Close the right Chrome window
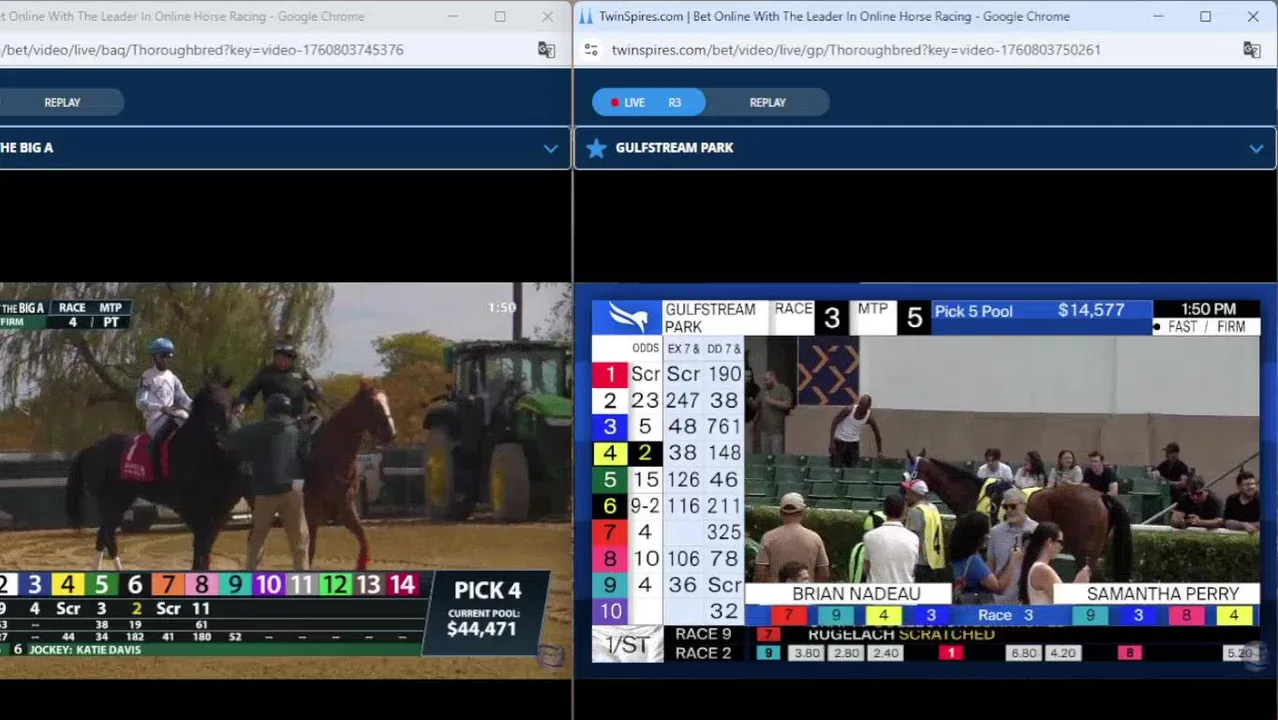1278x720 pixels. pos(1253,16)
